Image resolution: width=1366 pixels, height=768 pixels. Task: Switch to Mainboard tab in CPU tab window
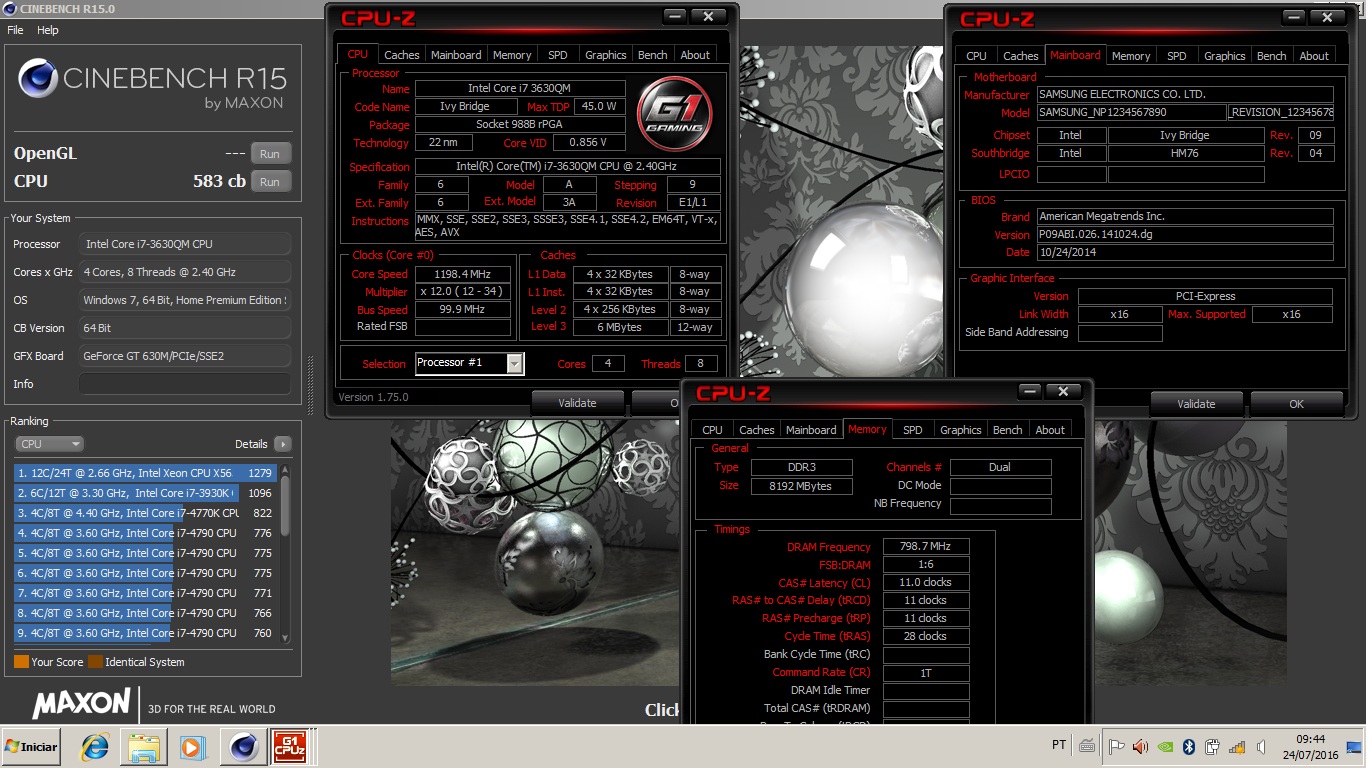point(456,55)
